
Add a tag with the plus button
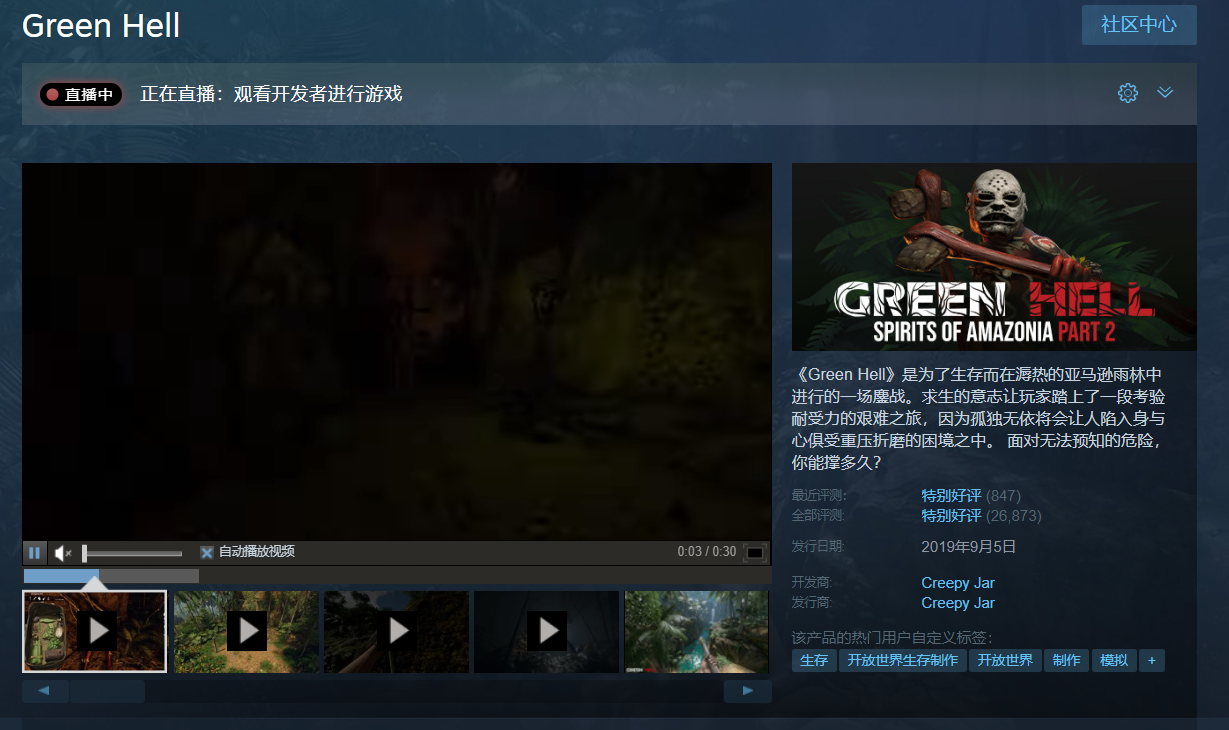click(x=1152, y=660)
